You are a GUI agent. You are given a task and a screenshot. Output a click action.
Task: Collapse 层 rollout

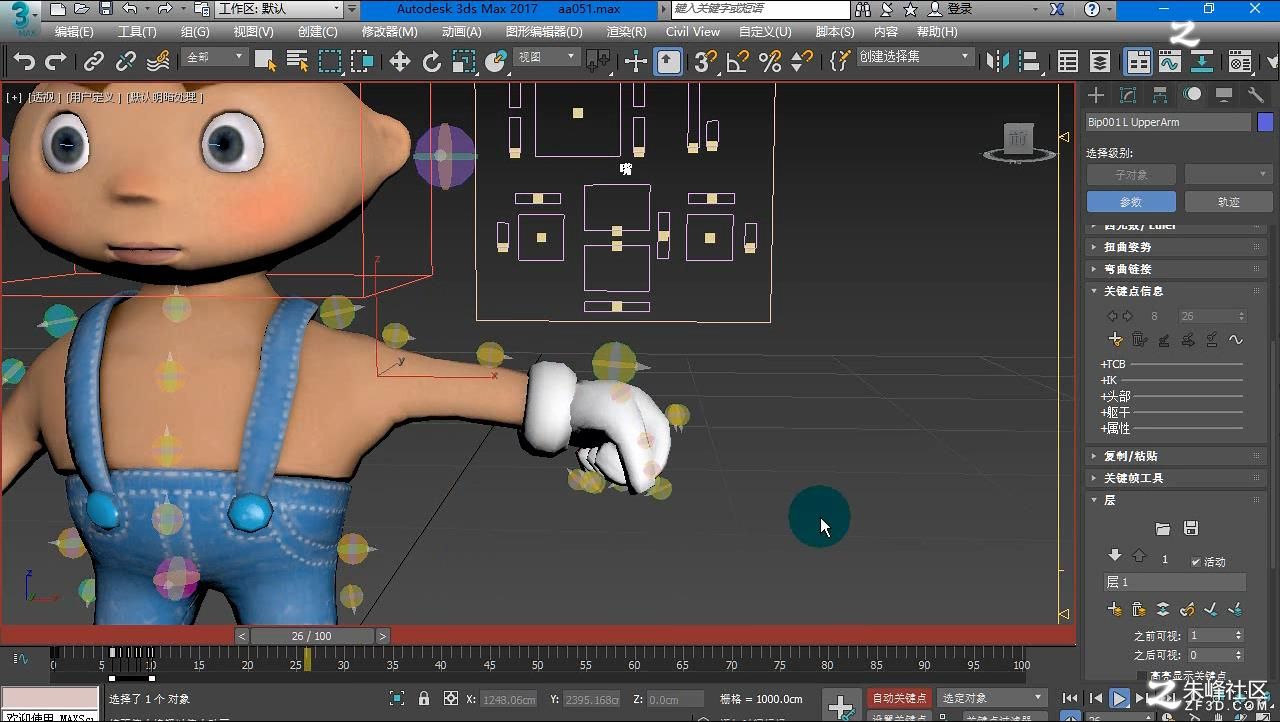pos(1176,500)
